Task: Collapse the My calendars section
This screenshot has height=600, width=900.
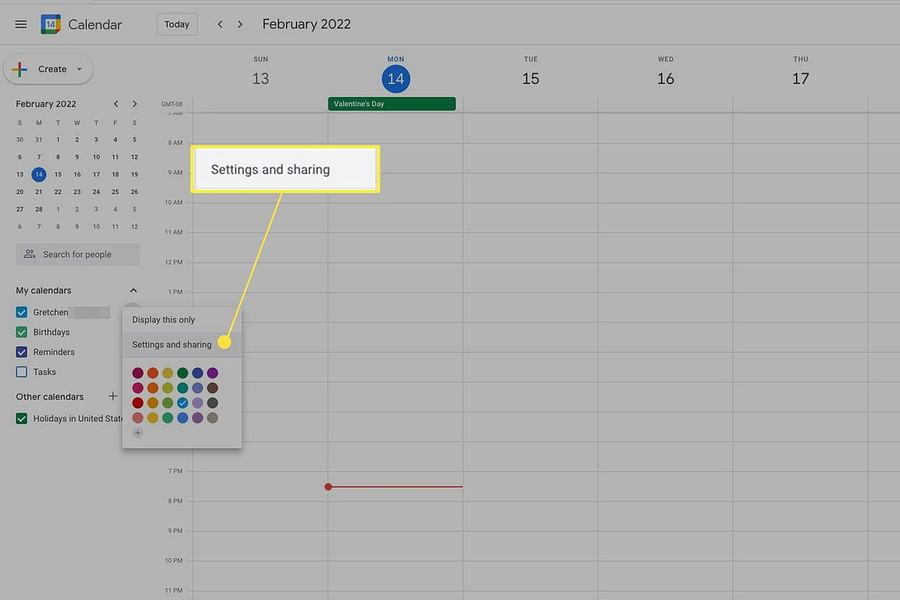Action: (133, 289)
